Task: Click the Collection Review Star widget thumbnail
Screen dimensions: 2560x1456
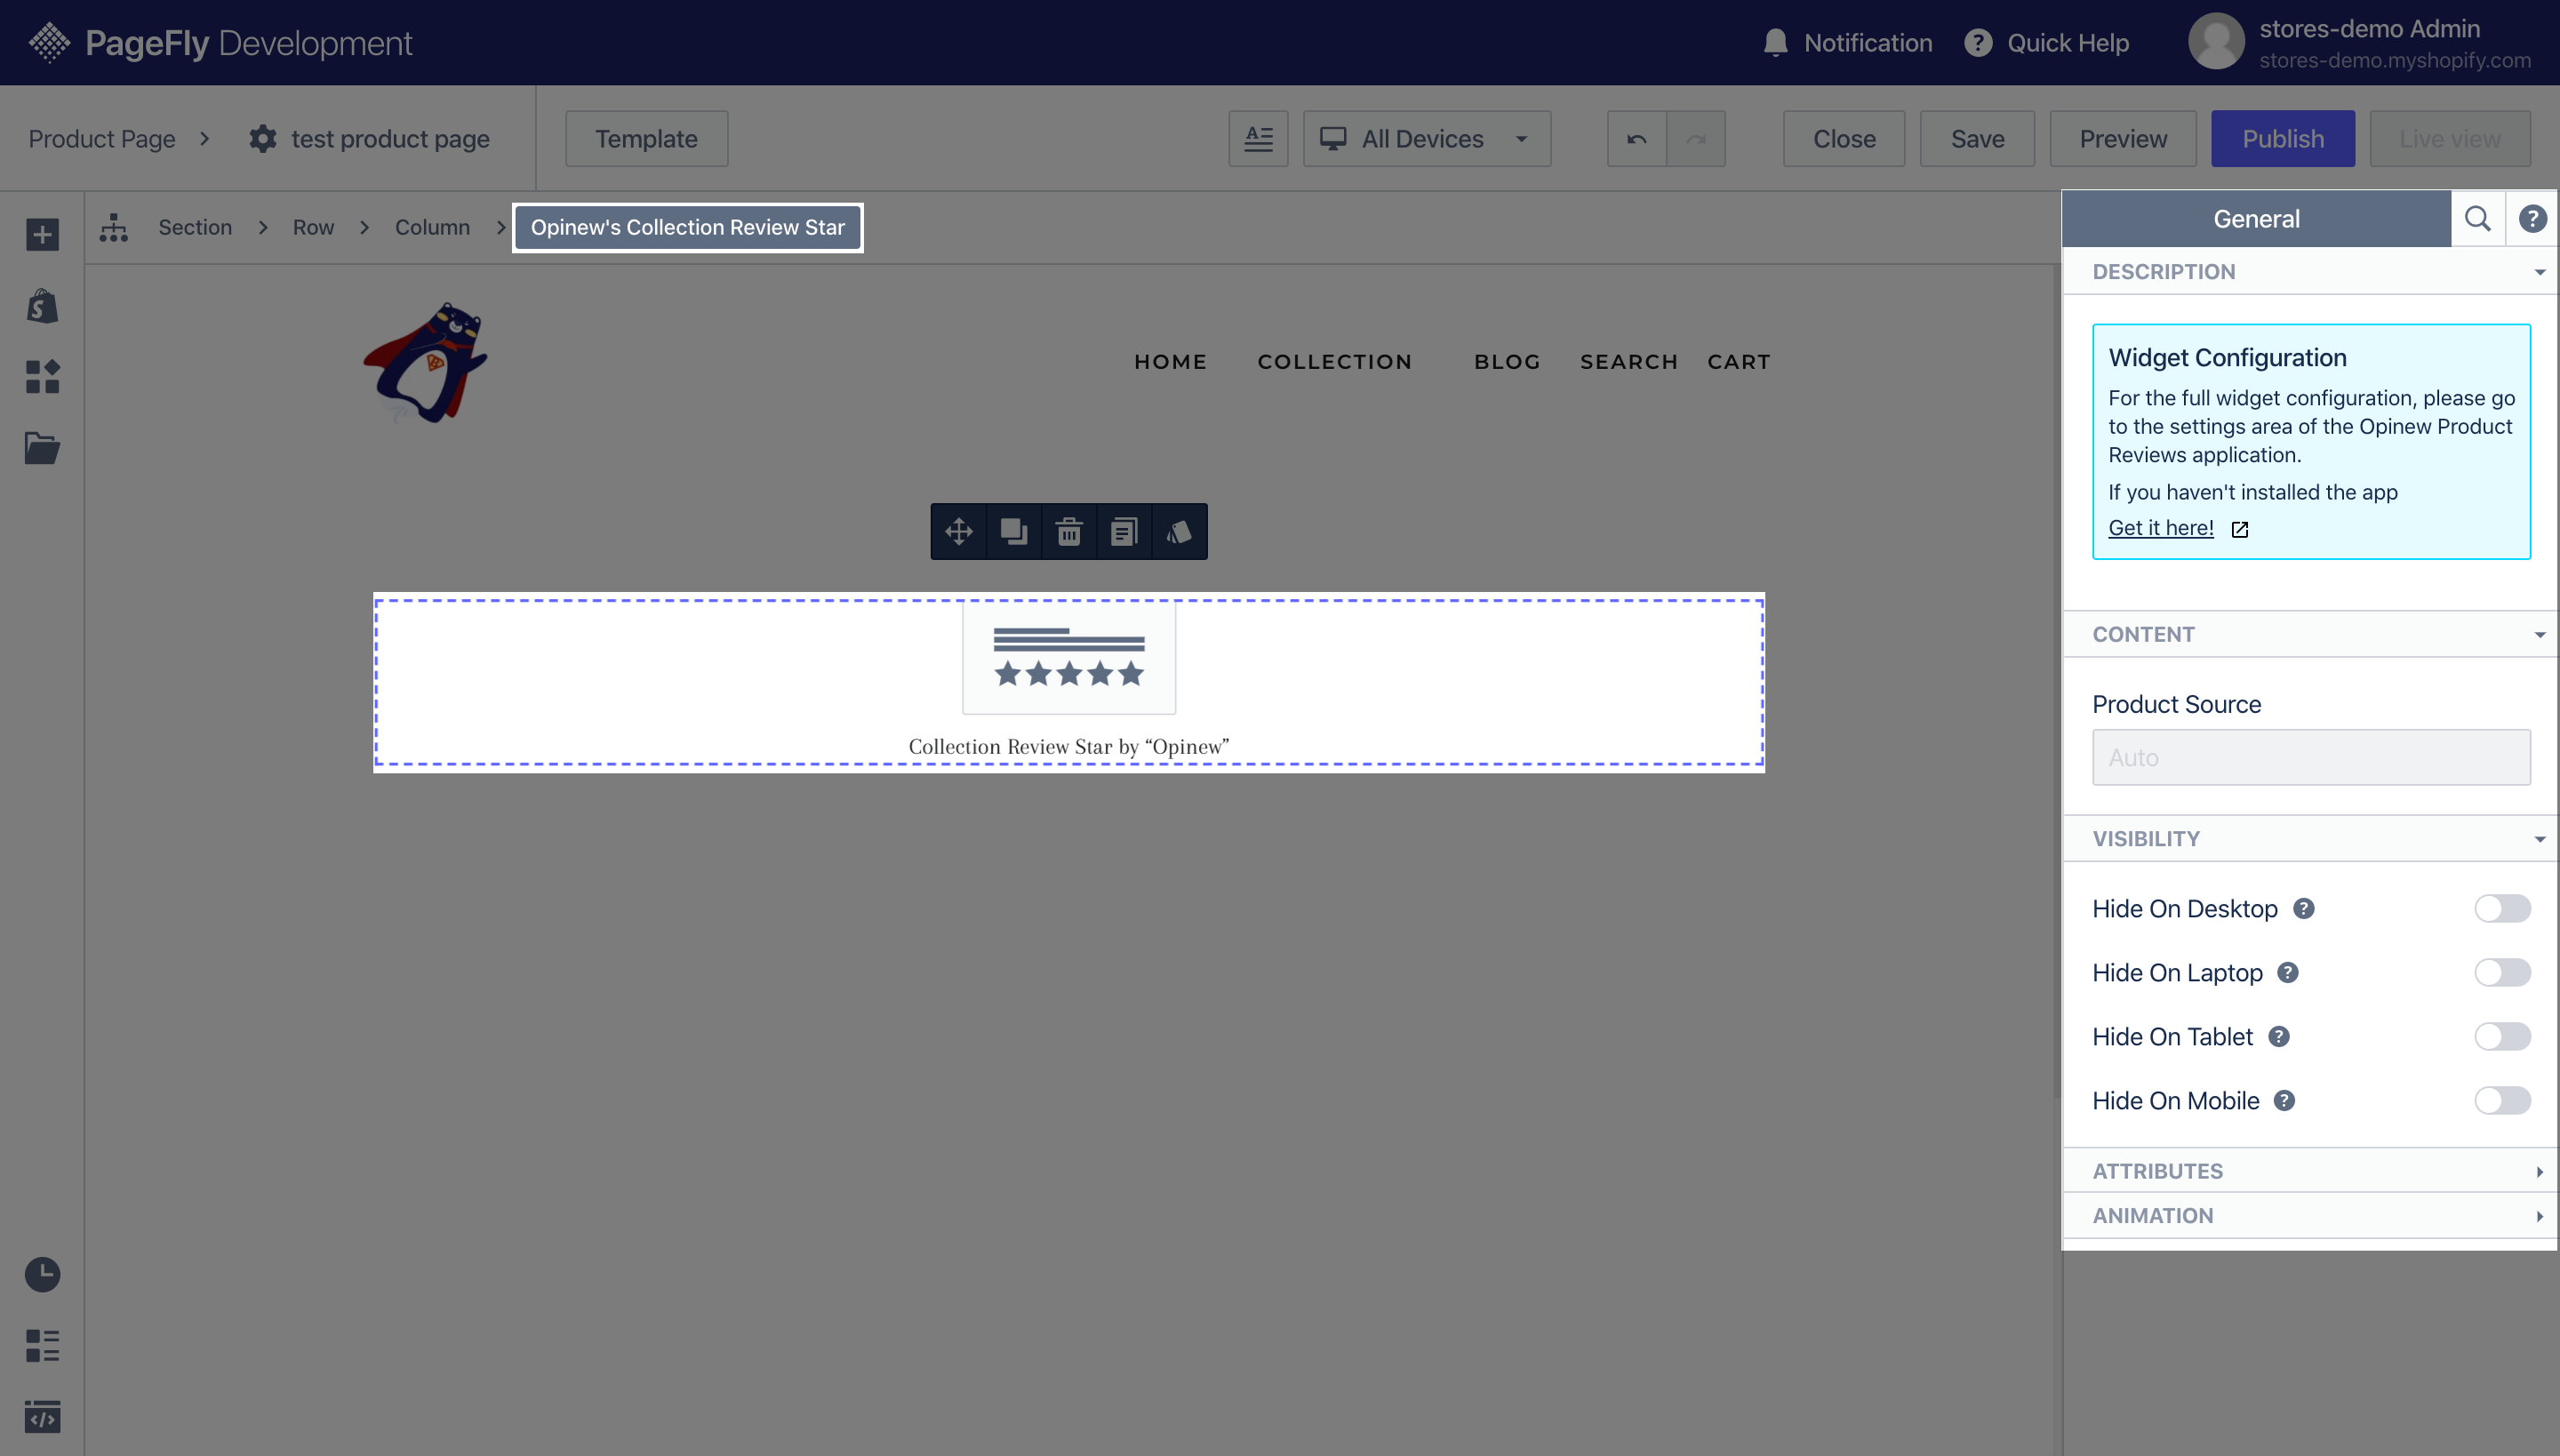Action: pyautogui.click(x=1069, y=657)
